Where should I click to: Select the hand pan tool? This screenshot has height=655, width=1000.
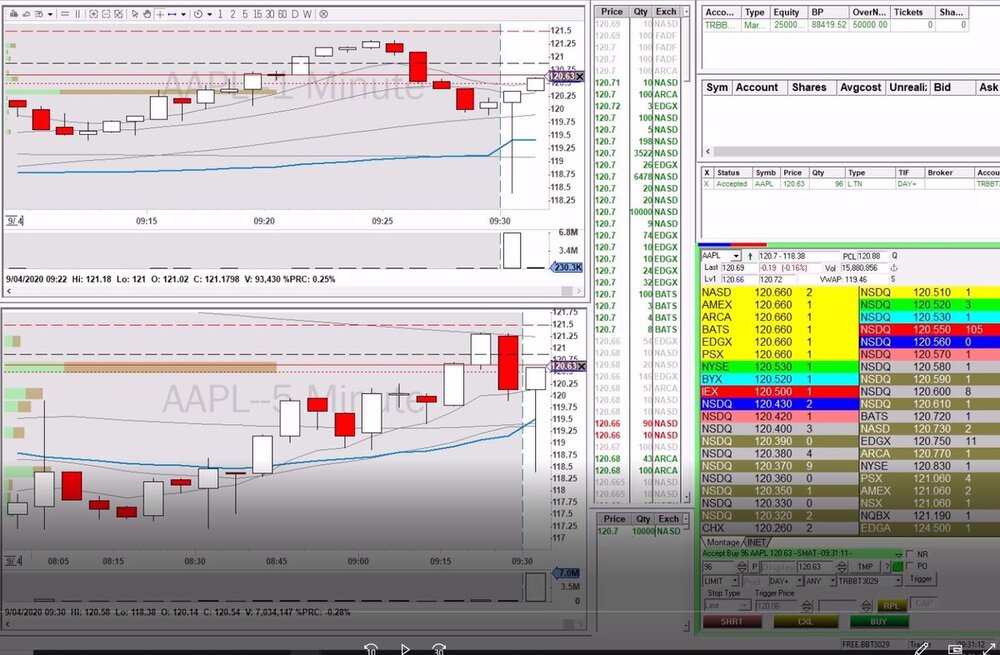click(x=148, y=14)
